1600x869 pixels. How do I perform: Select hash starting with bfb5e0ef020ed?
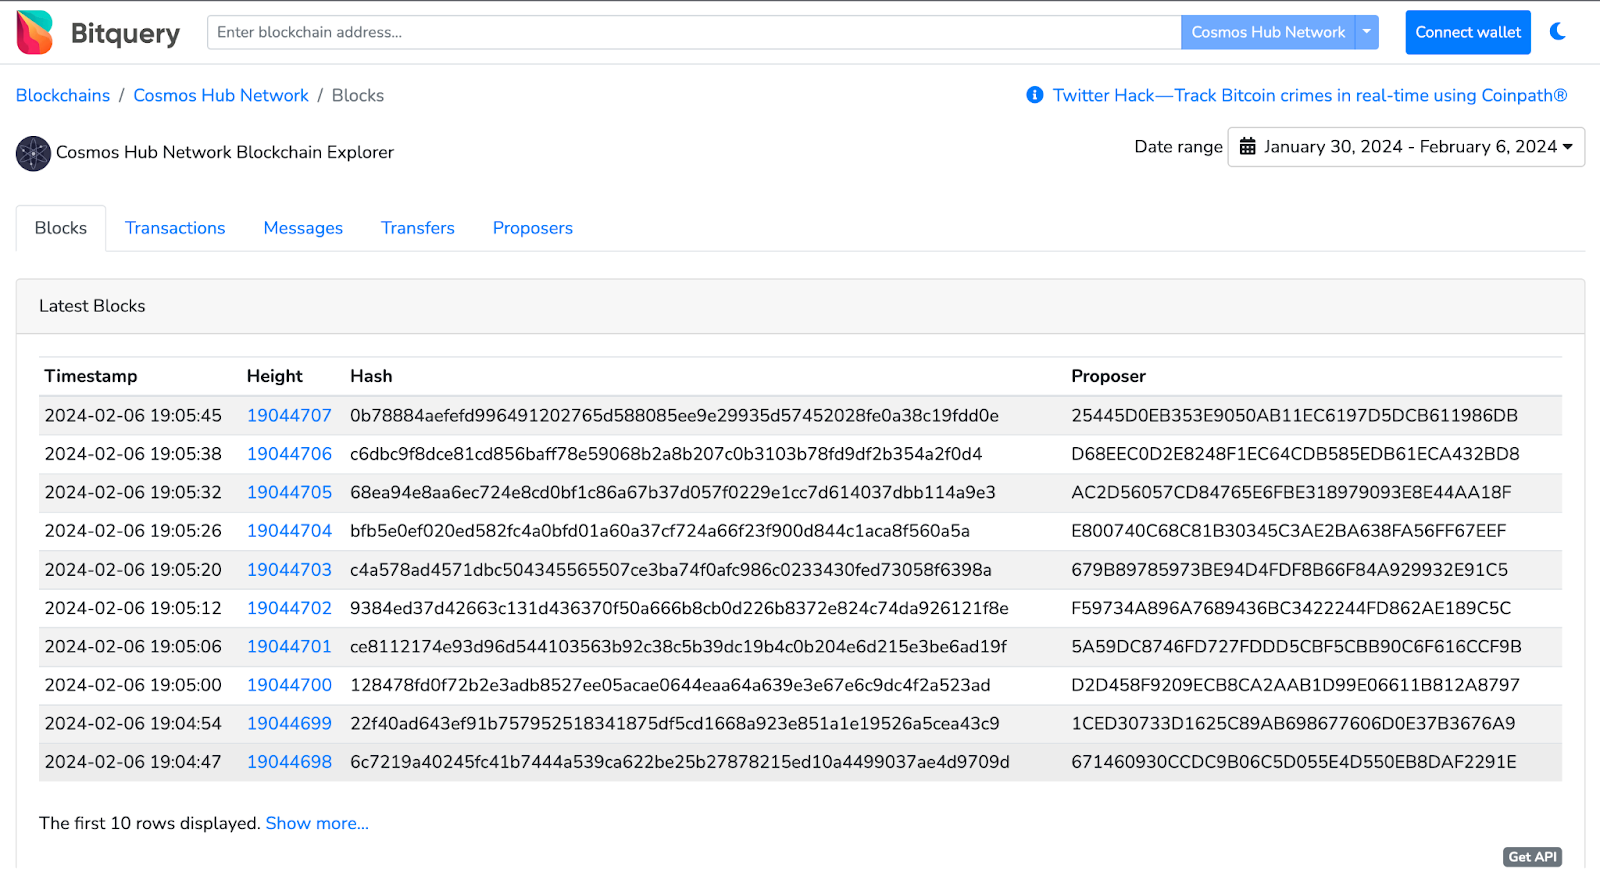tap(660, 531)
